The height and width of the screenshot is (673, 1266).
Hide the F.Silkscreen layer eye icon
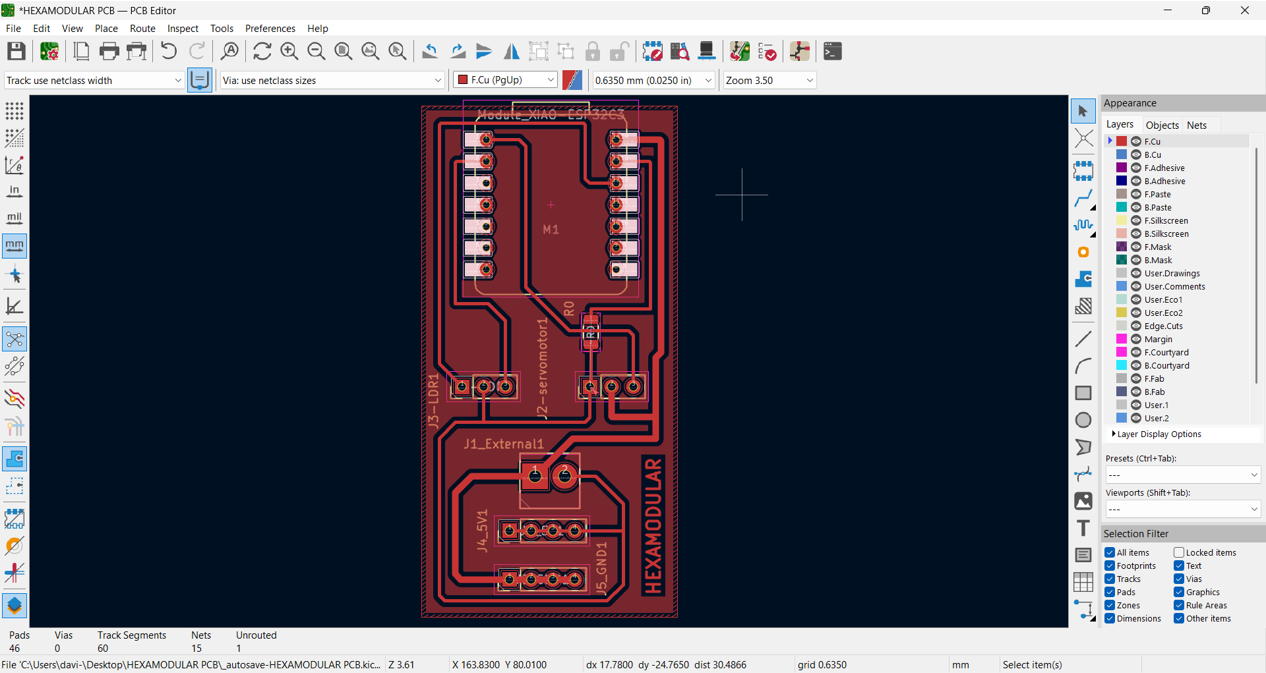1136,221
